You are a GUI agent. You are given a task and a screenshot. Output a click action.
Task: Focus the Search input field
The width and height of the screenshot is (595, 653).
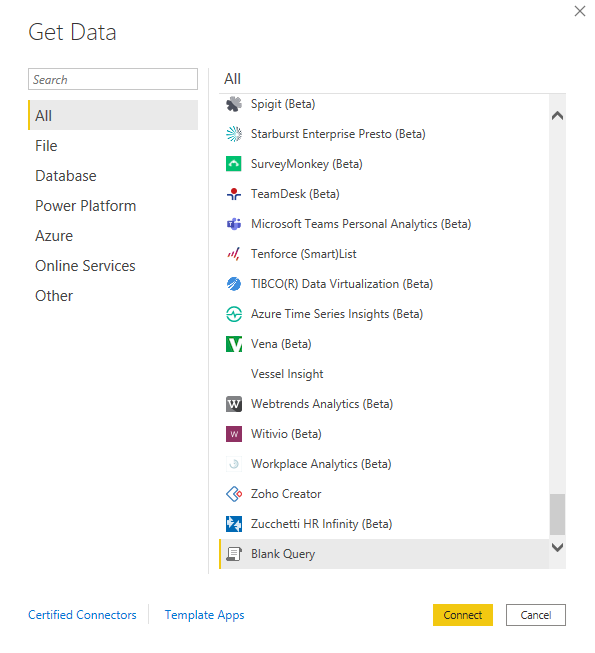click(x=113, y=79)
